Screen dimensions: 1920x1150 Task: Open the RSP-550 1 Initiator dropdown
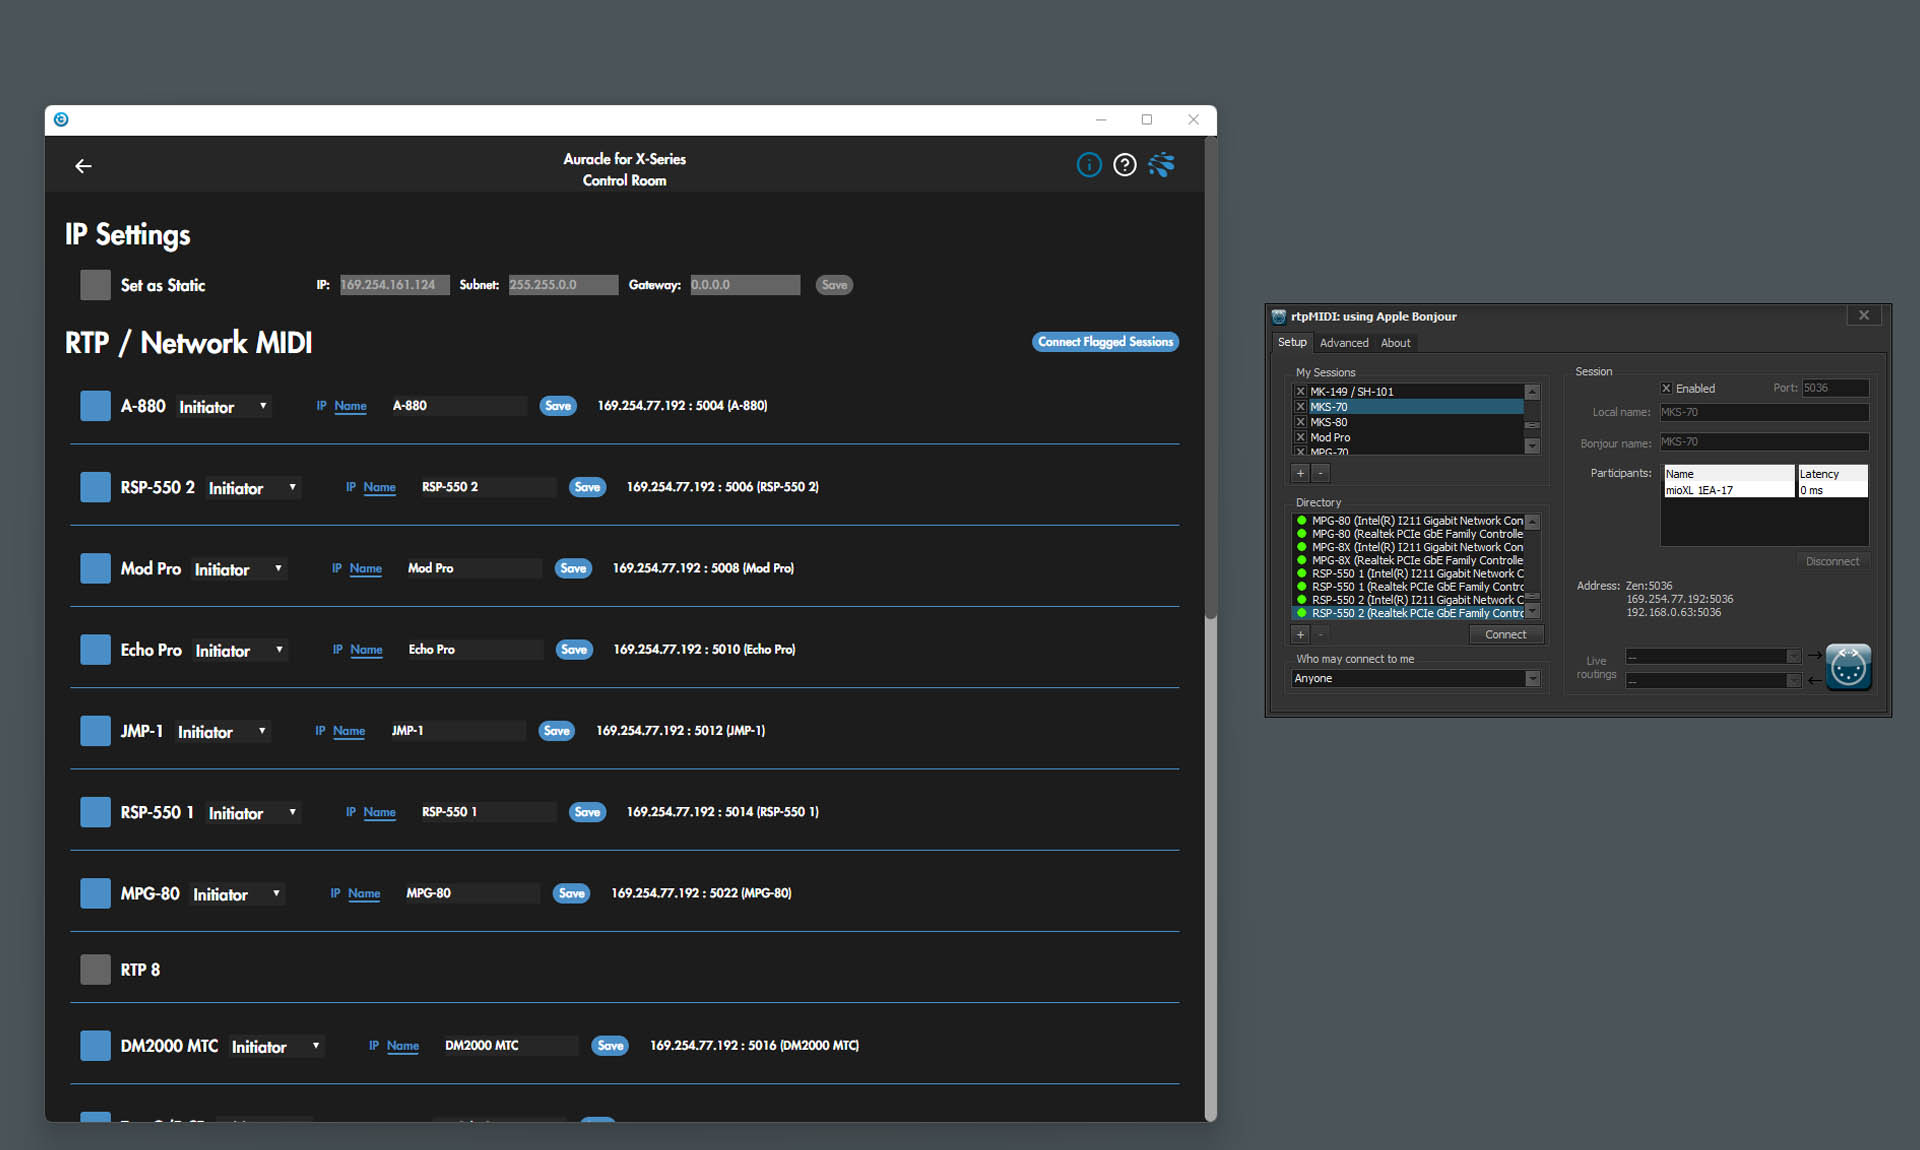[x=253, y=812]
